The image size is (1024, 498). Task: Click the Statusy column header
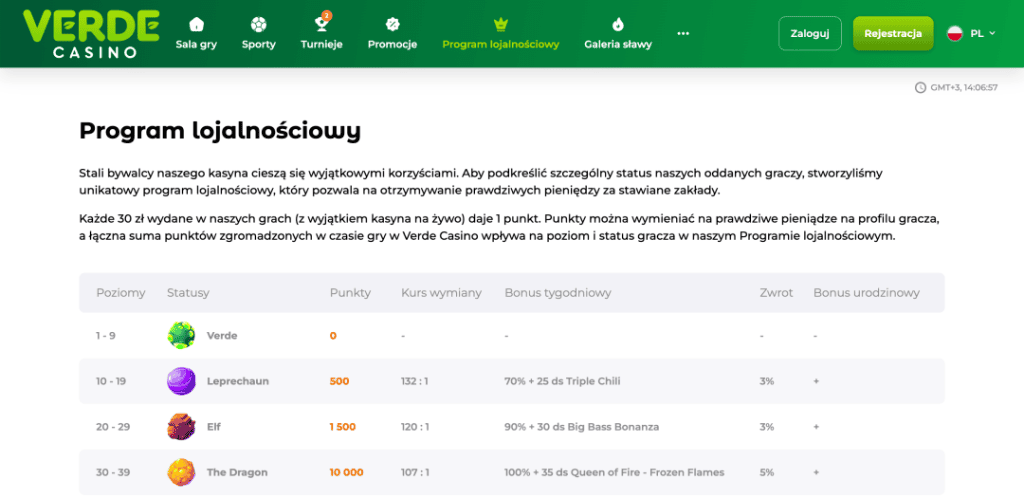click(x=188, y=293)
